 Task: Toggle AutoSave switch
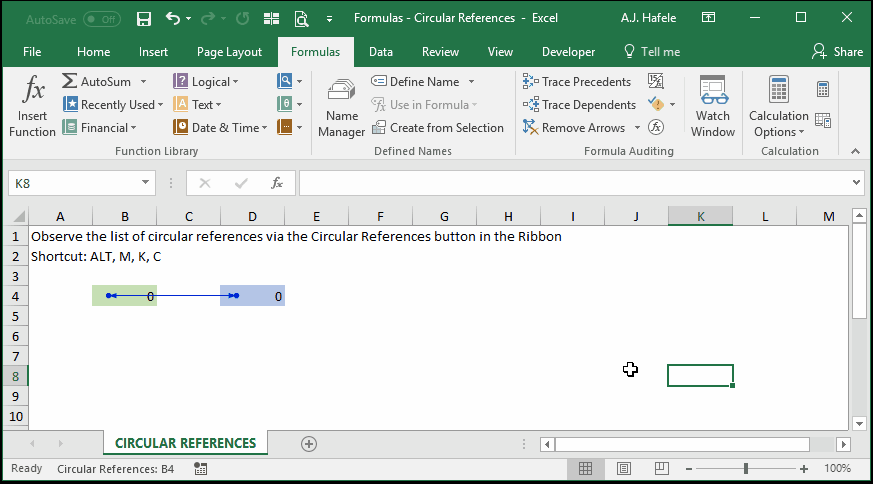(x=101, y=19)
